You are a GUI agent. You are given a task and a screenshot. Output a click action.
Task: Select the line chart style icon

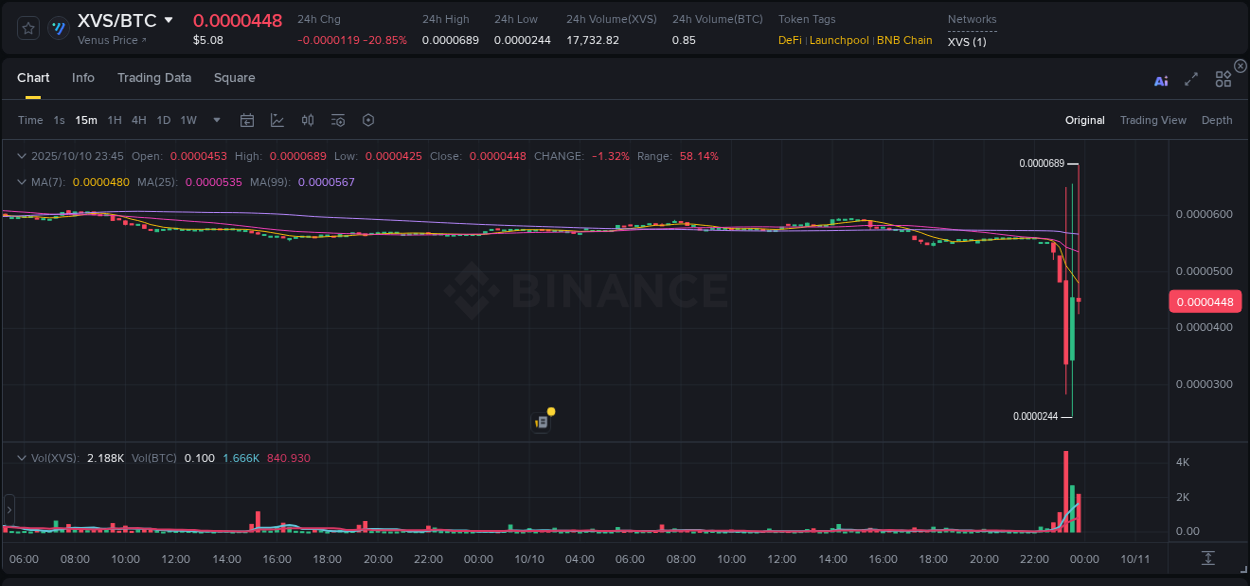[x=277, y=120]
